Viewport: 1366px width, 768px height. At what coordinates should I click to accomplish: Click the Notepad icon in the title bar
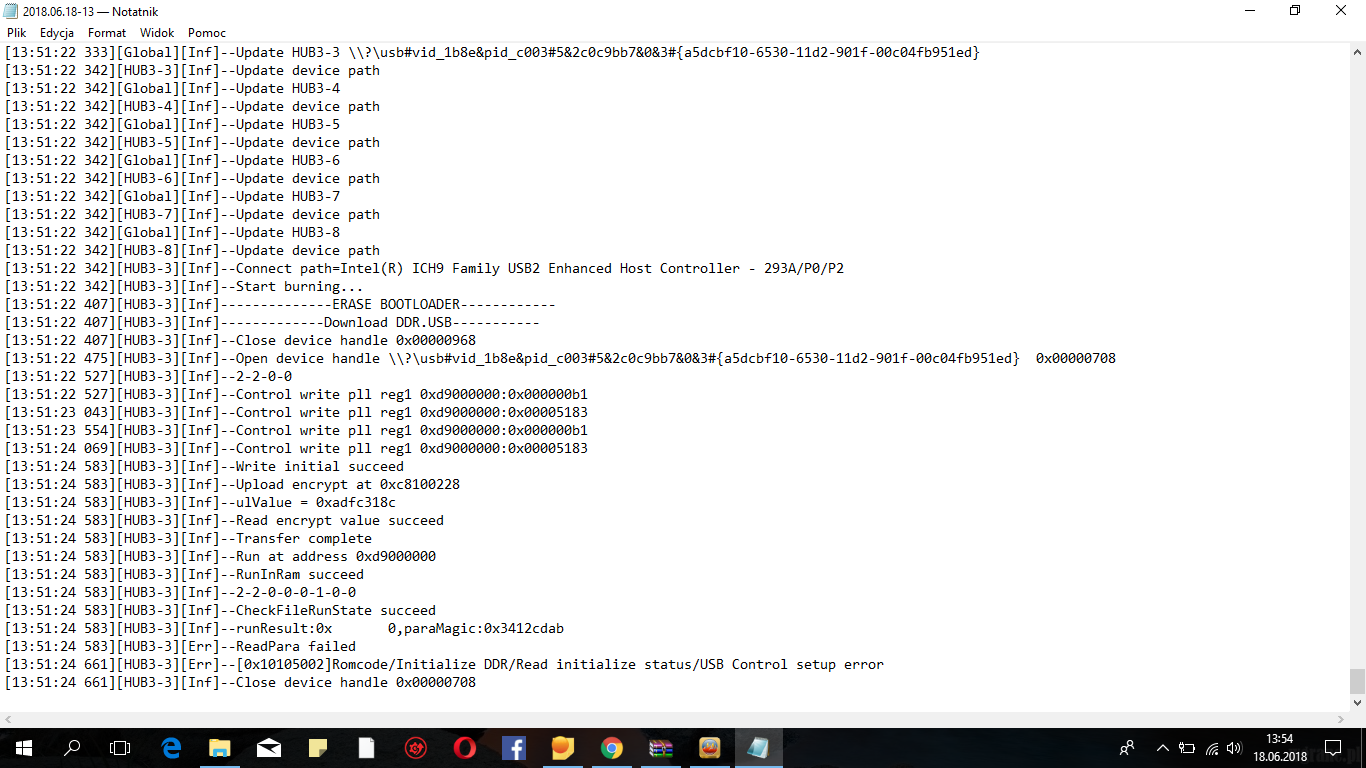point(10,11)
